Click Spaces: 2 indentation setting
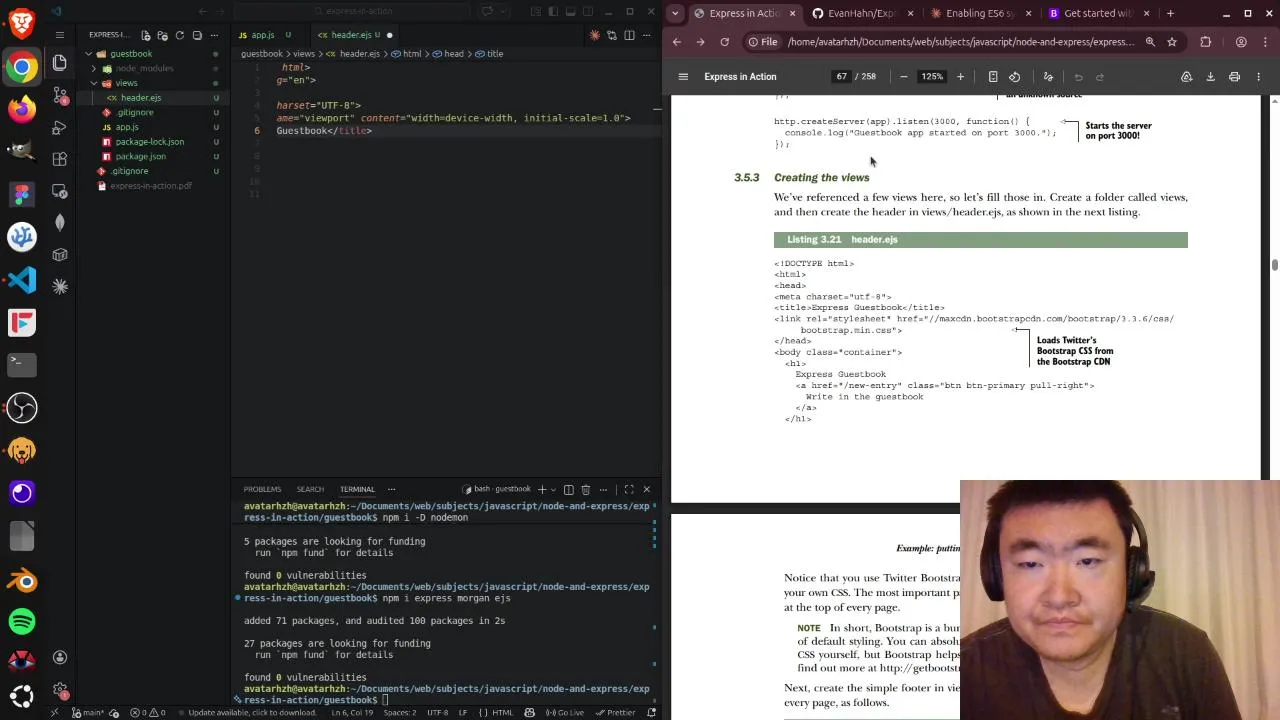The width and height of the screenshot is (1280, 720). click(399, 712)
